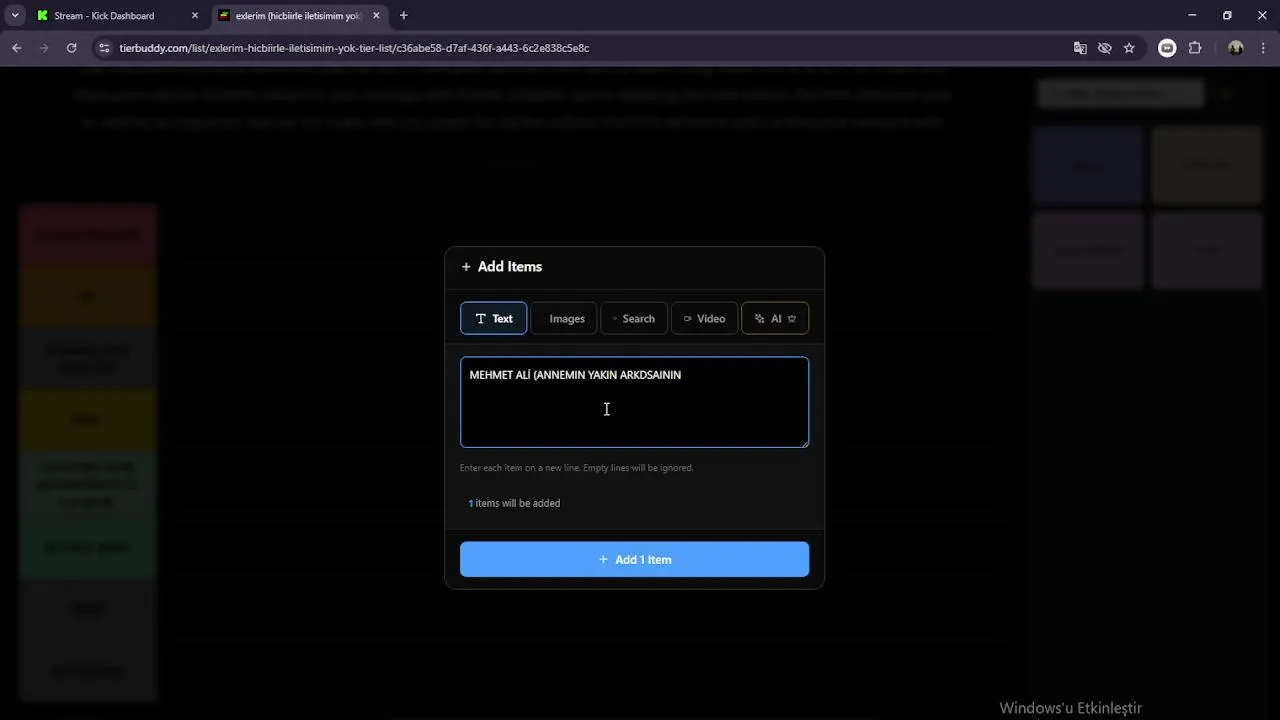1280x720 pixels.
Task: Click the 'Enter each item on a new line' hint
Action: click(576, 468)
